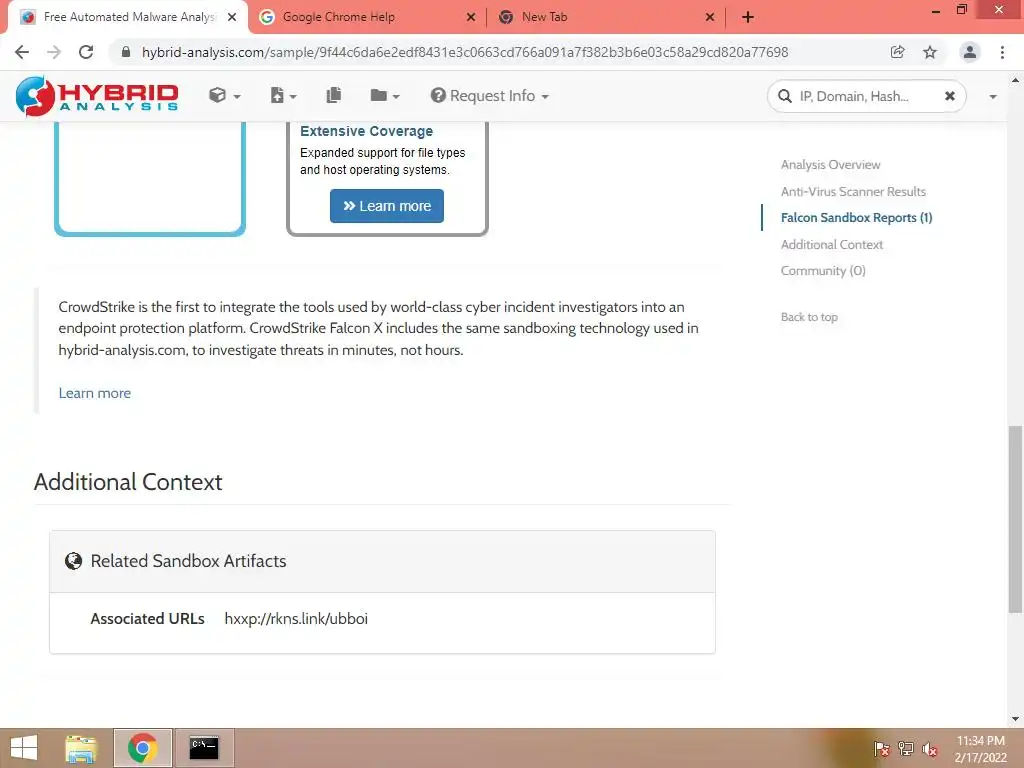Click the Extensive Coverage heading
This screenshot has height=768, width=1024.
click(x=366, y=131)
